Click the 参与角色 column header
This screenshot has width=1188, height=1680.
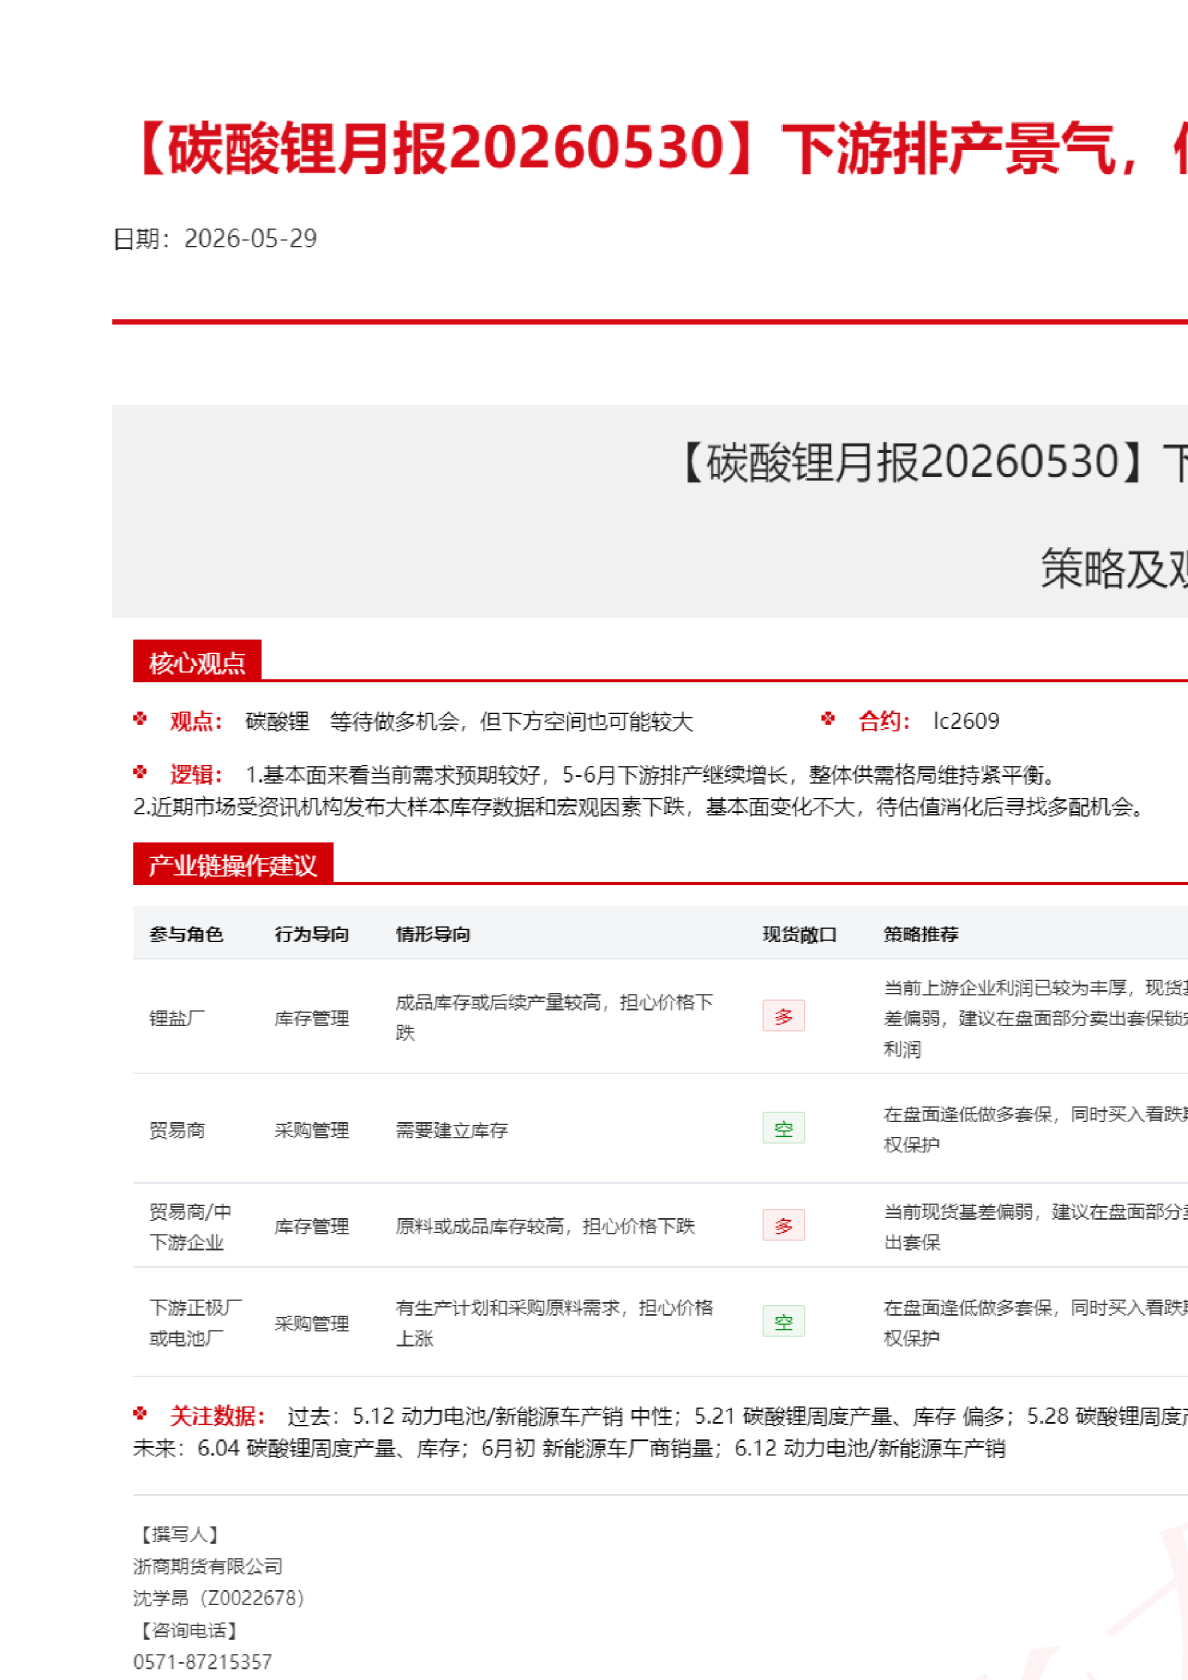coord(186,934)
